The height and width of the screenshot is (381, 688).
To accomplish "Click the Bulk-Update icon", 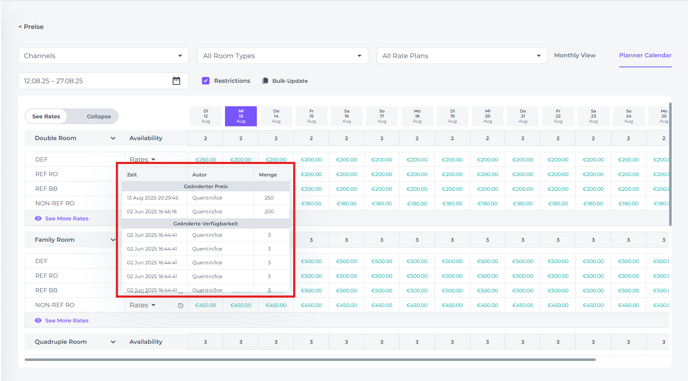I will click(x=265, y=81).
